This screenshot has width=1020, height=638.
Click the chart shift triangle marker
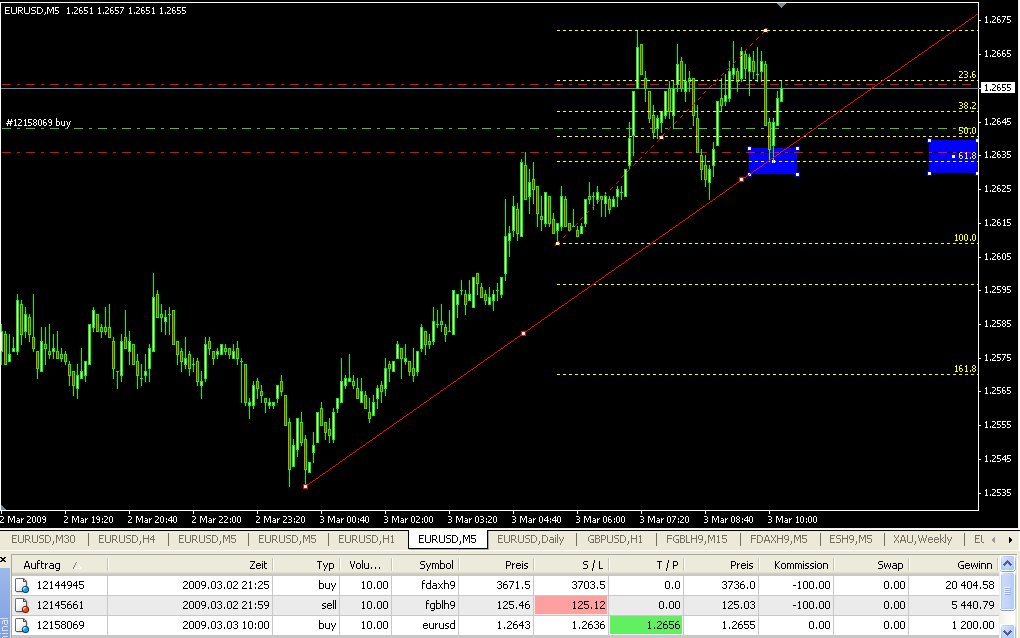[x=781, y=5]
